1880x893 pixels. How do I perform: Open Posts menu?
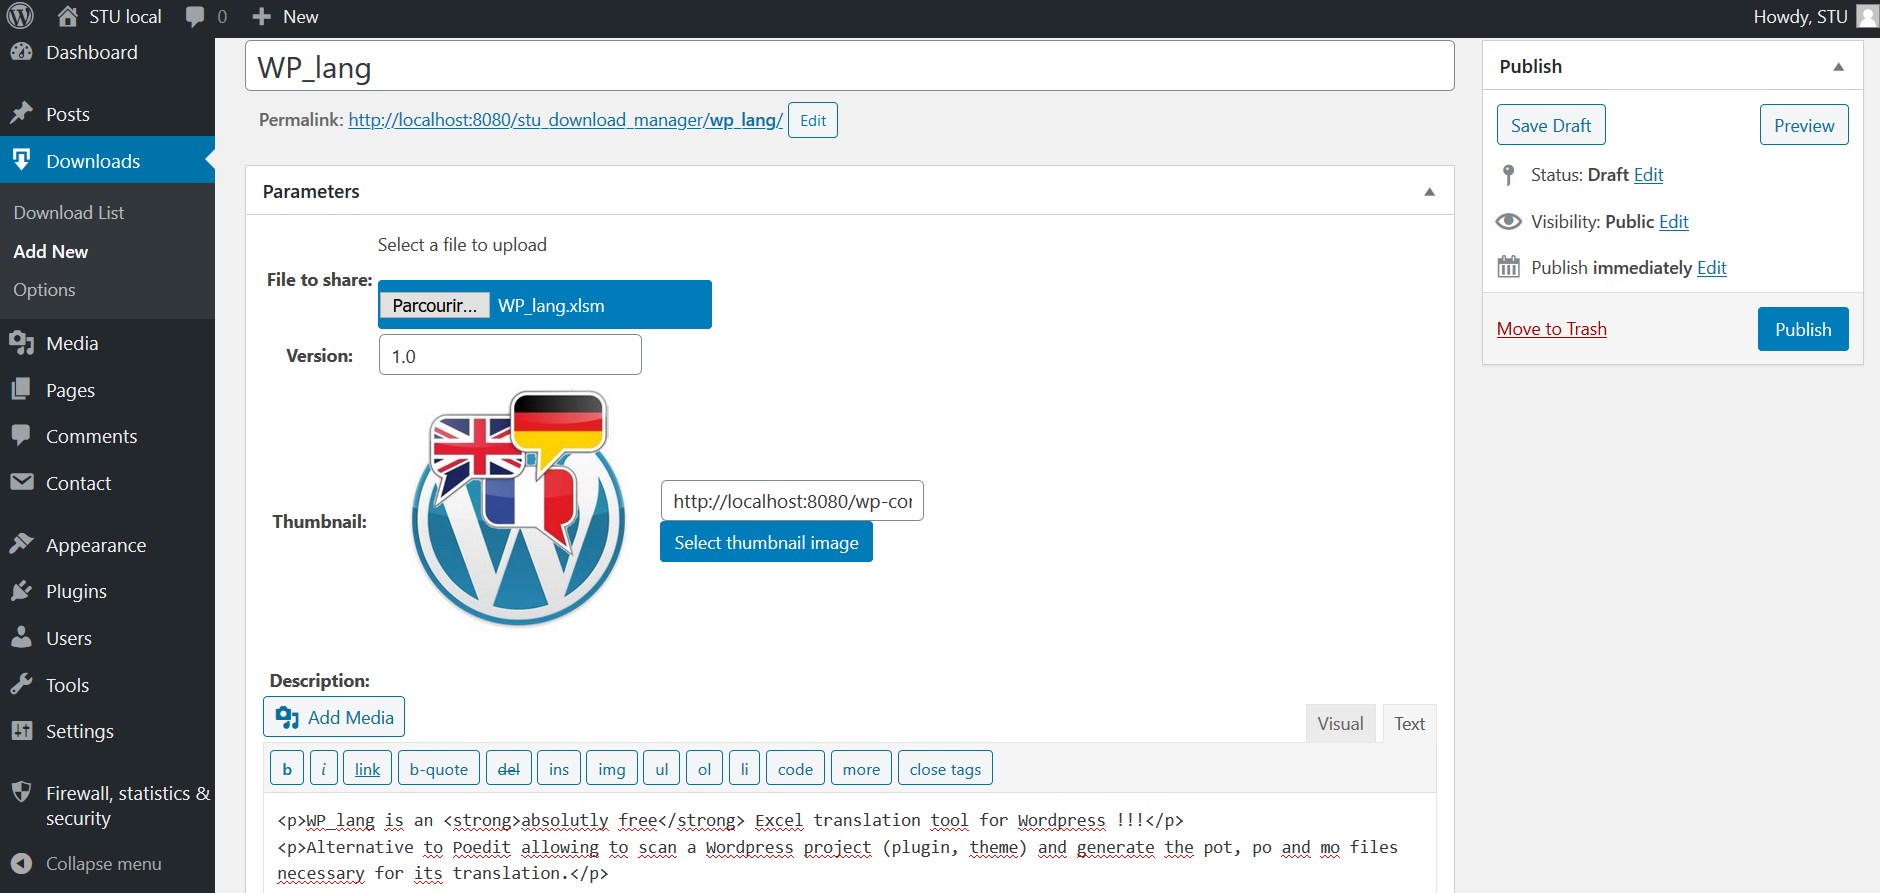tap(68, 114)
